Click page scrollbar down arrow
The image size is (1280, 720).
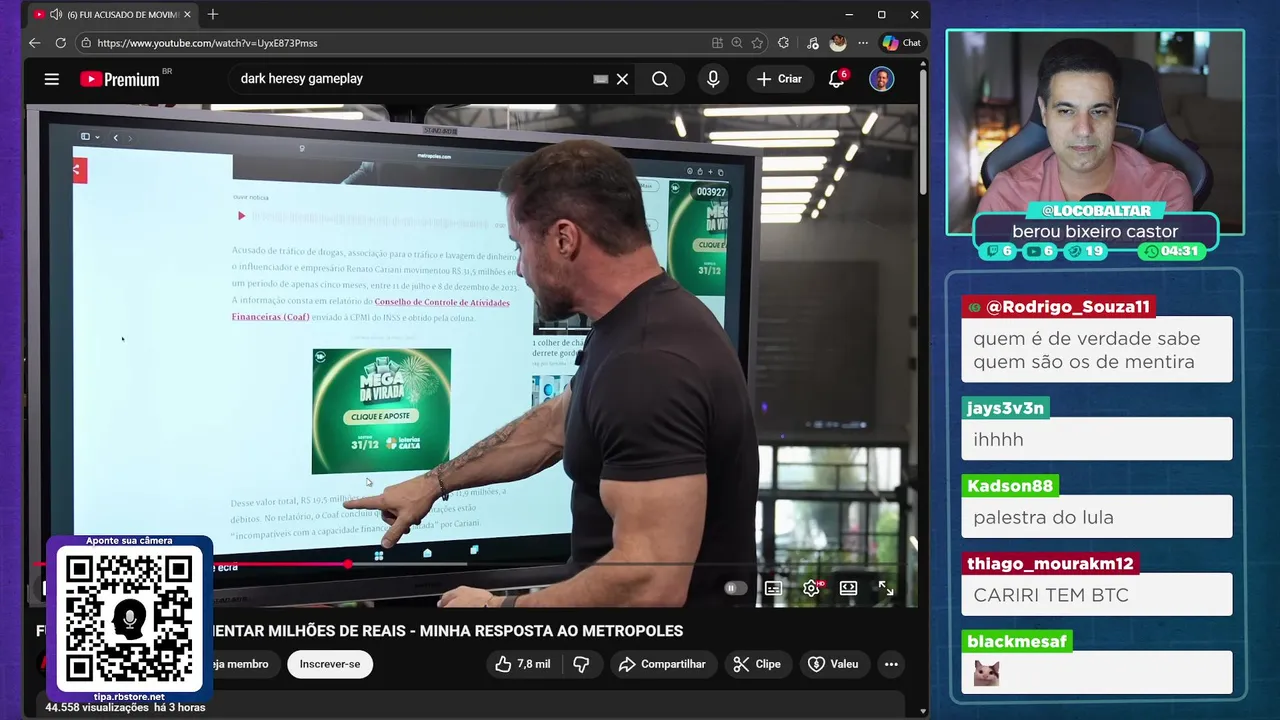923,711
